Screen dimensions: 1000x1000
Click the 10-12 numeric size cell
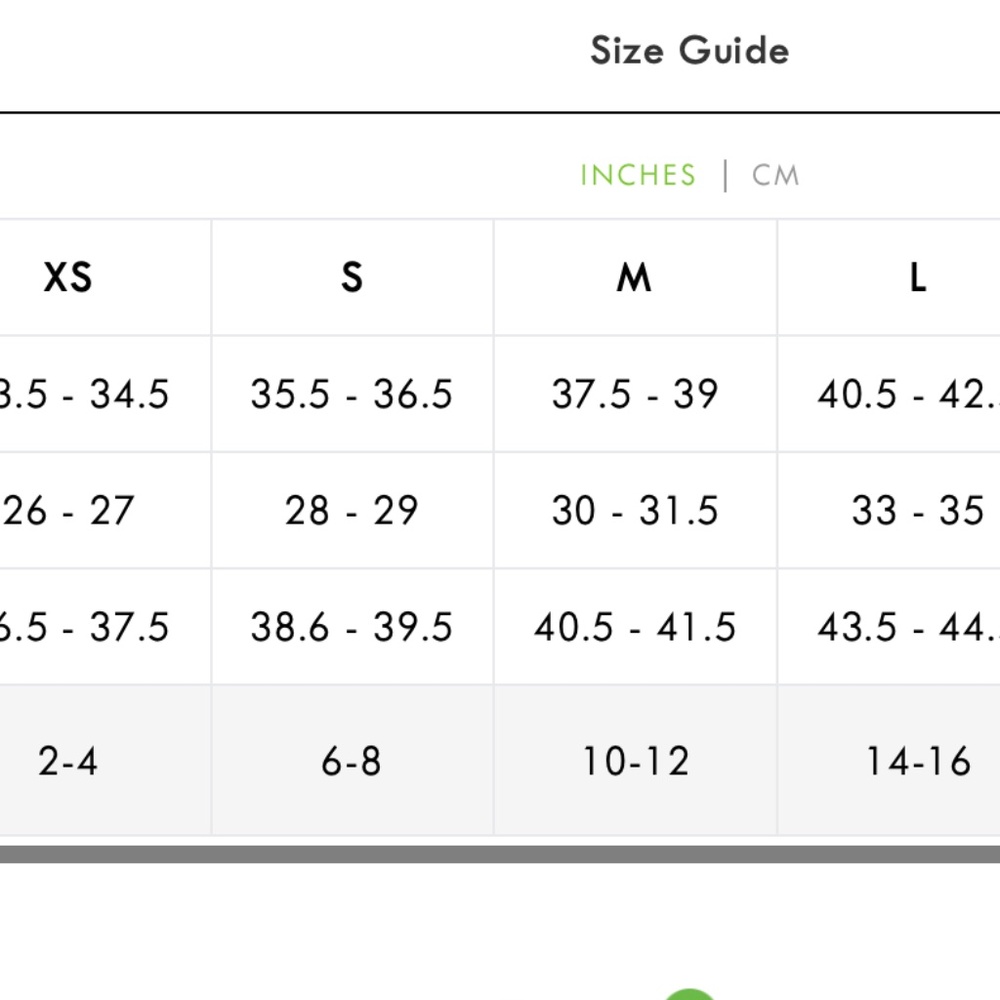click(x=635, y=760)
